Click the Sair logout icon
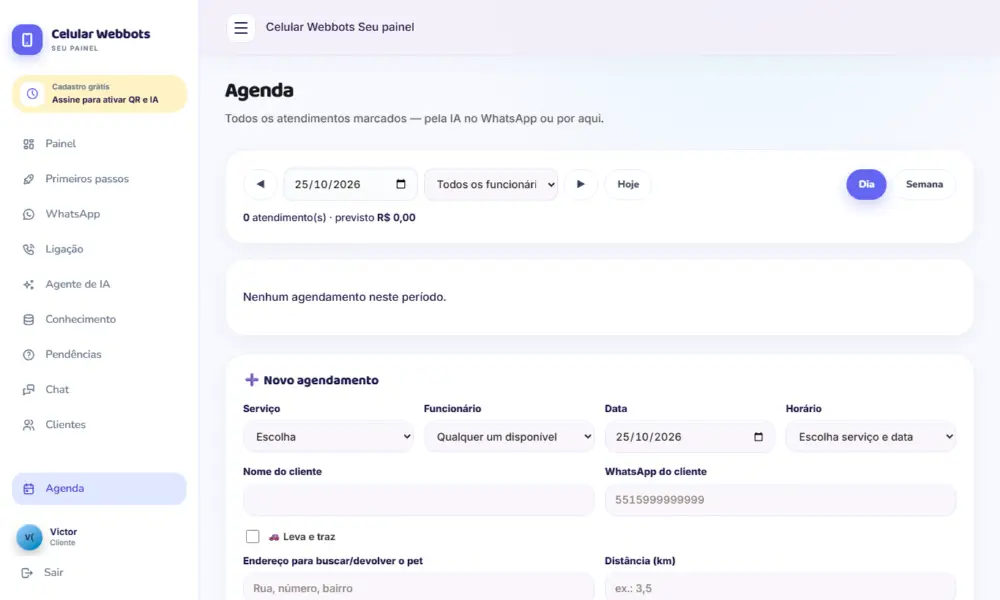 pos(27,573)
